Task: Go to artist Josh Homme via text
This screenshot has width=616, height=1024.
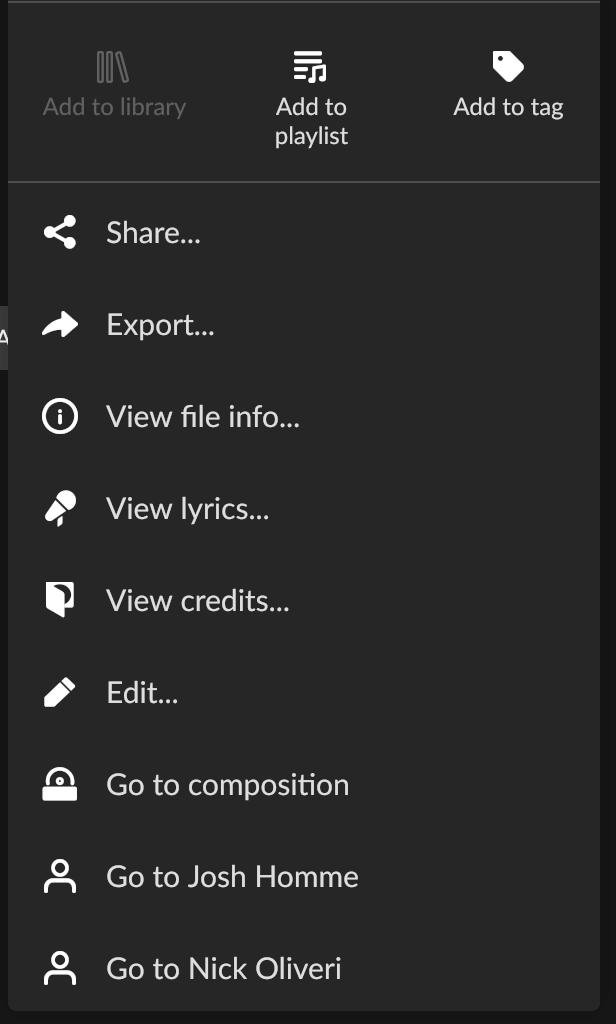Action: pos(232,877)
